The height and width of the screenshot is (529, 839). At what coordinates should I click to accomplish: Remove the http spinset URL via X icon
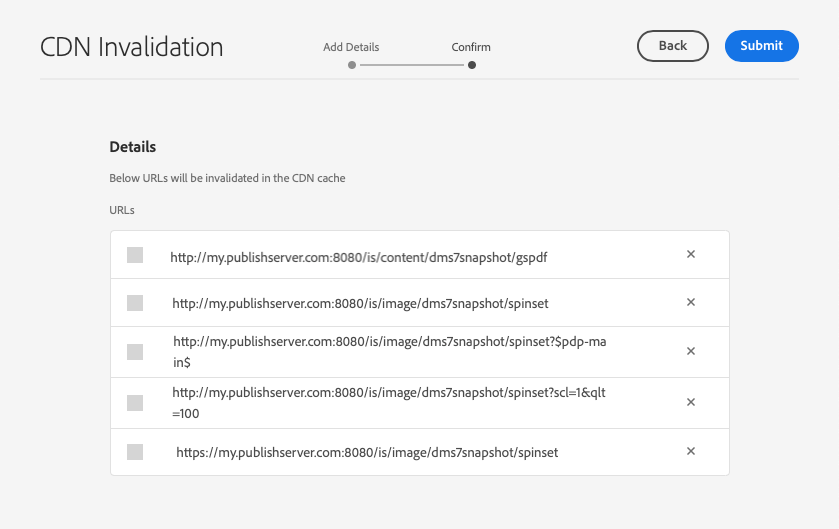pos(690,302)
